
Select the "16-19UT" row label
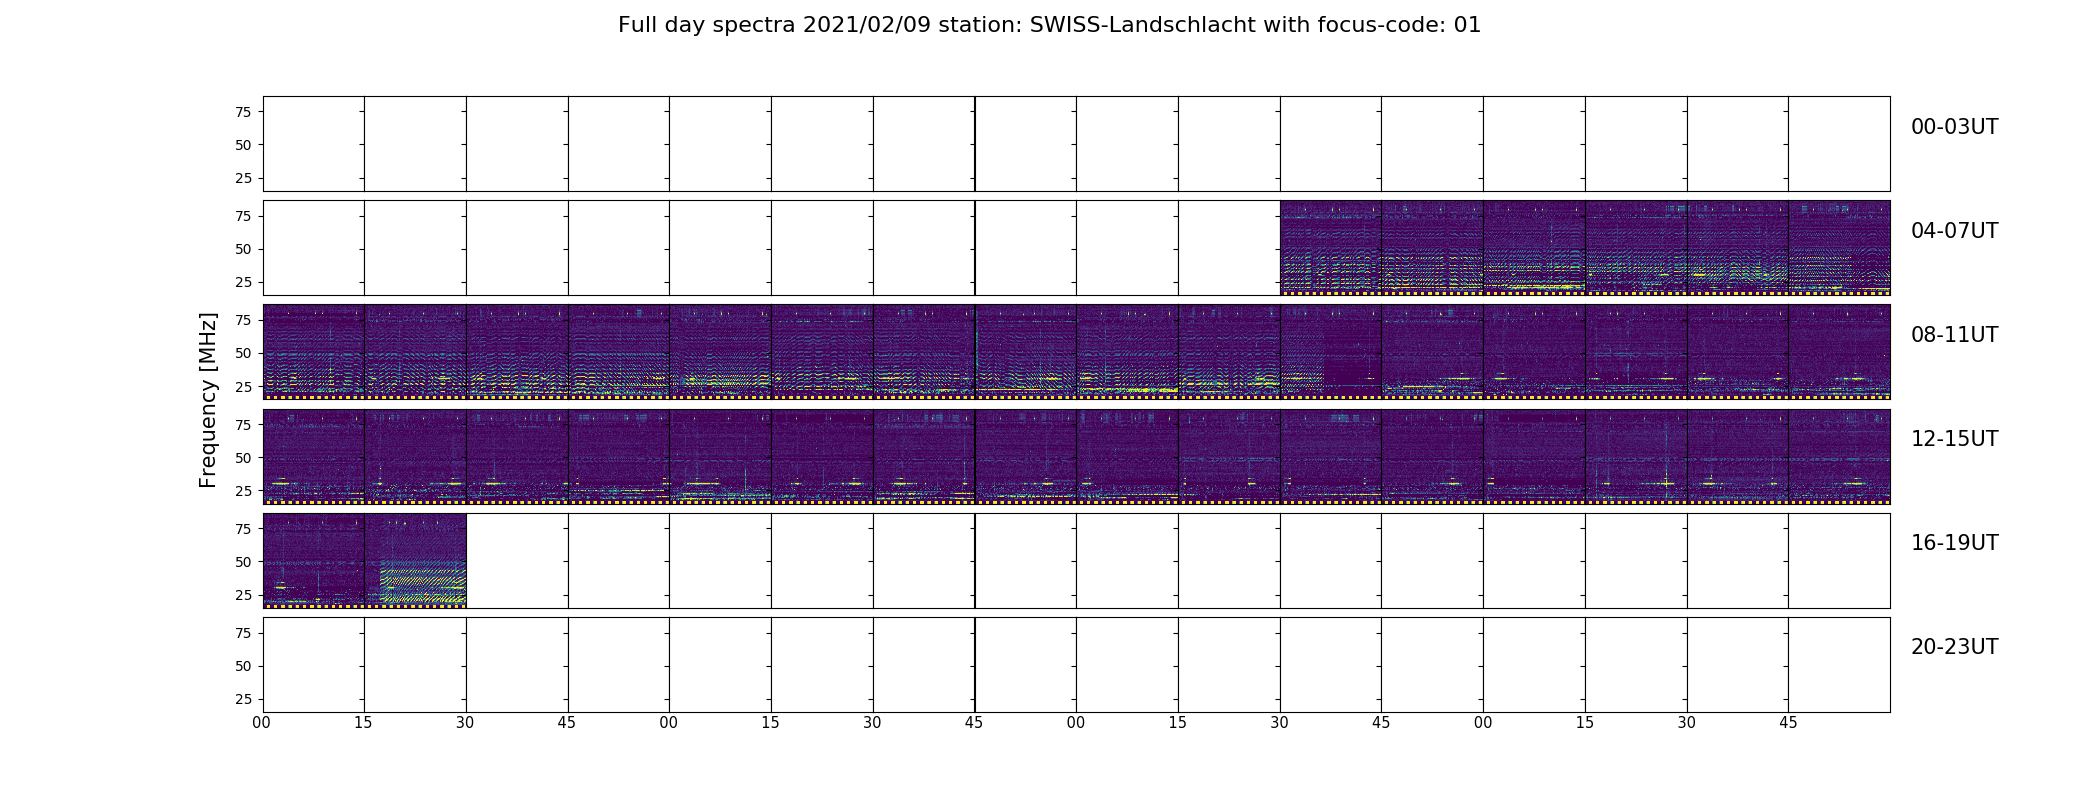1954,543
